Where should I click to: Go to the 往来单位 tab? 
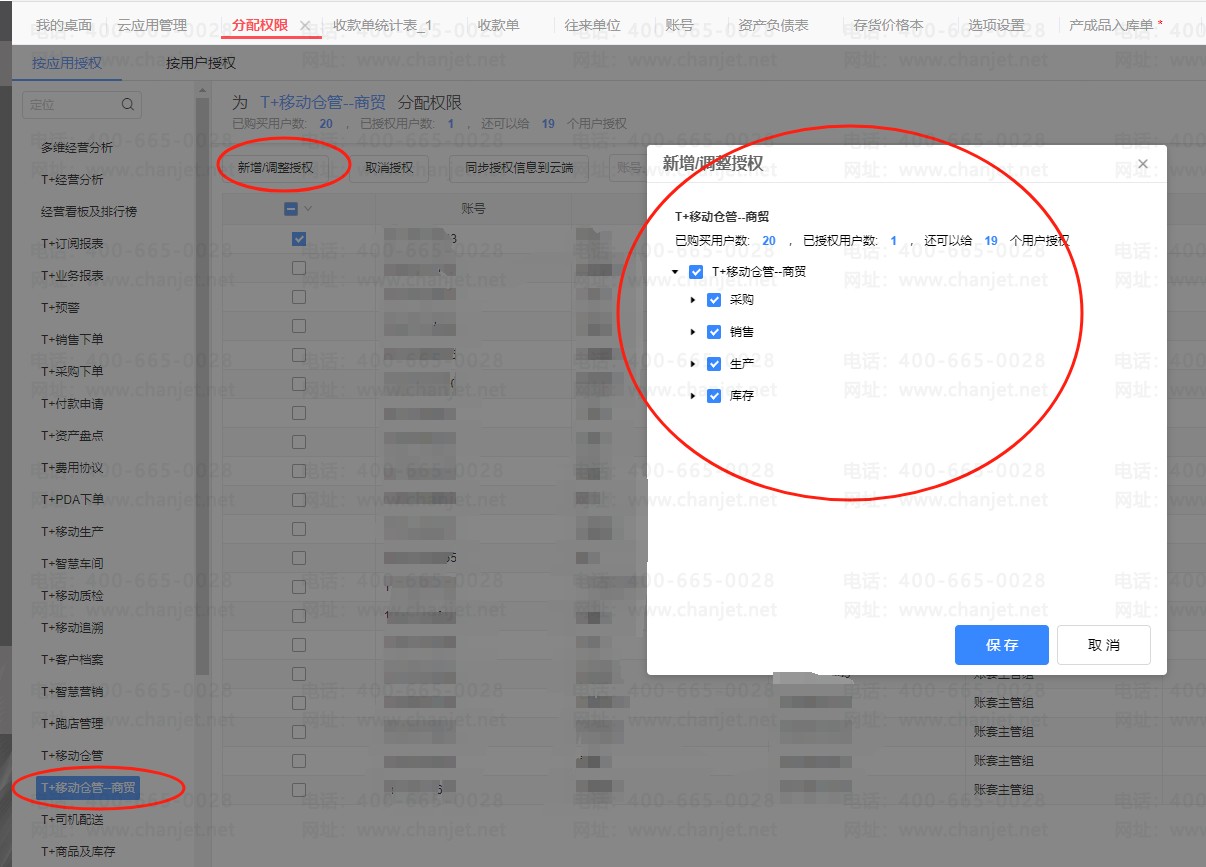[593, 25]
